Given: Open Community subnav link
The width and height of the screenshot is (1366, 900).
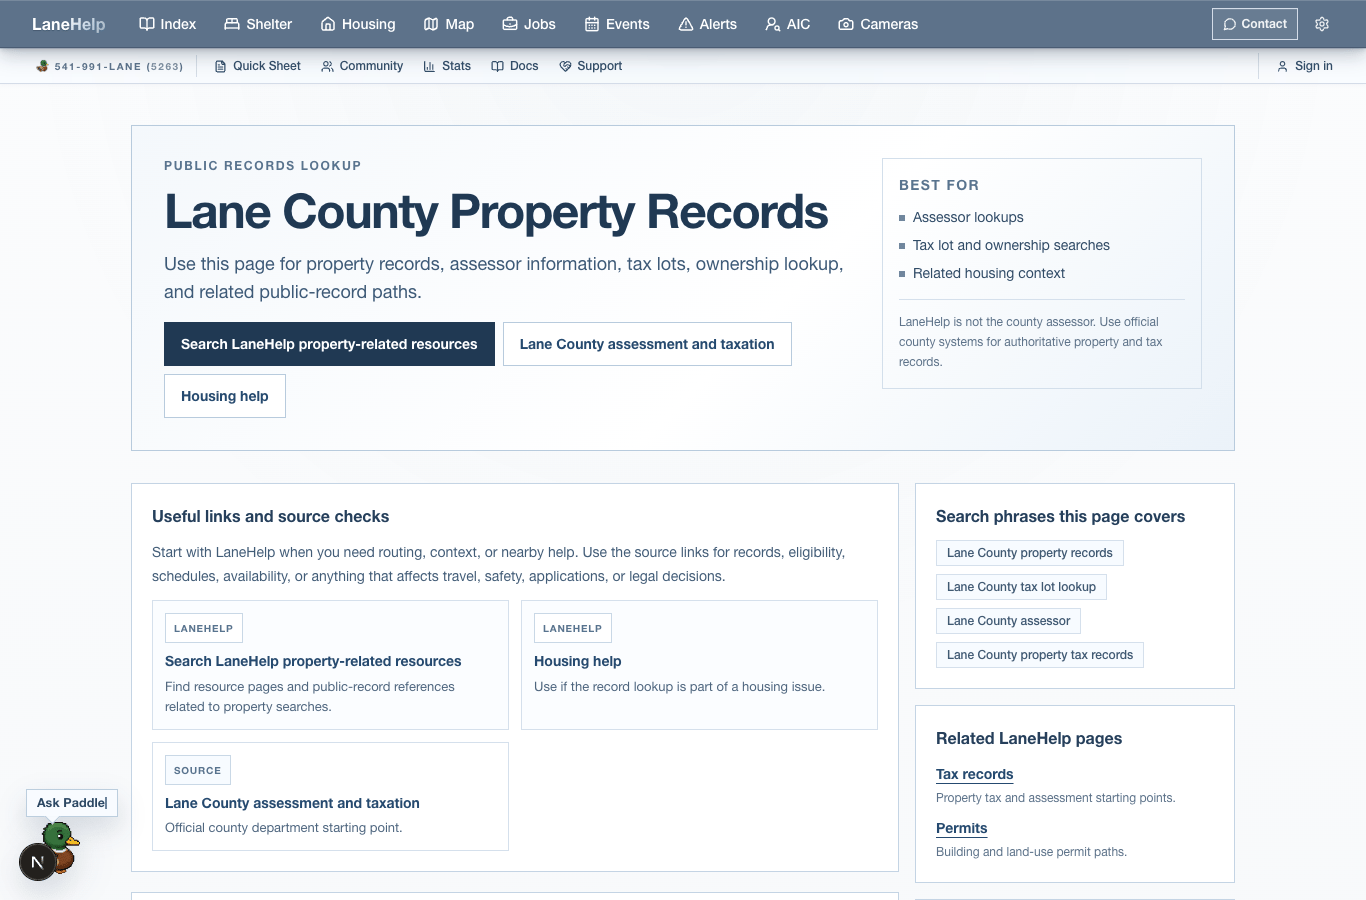Looking at the screenshot, I should [x=362, y=66].
